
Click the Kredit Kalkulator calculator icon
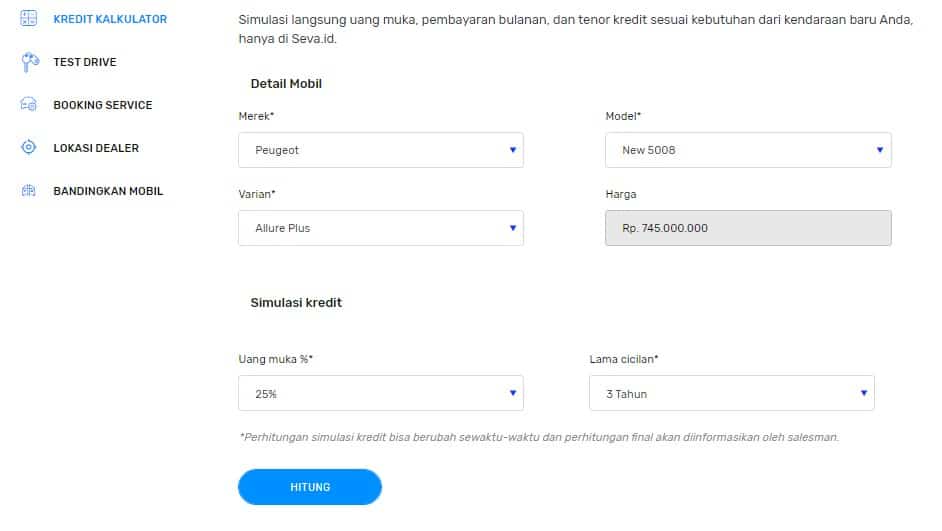(28, 19)
